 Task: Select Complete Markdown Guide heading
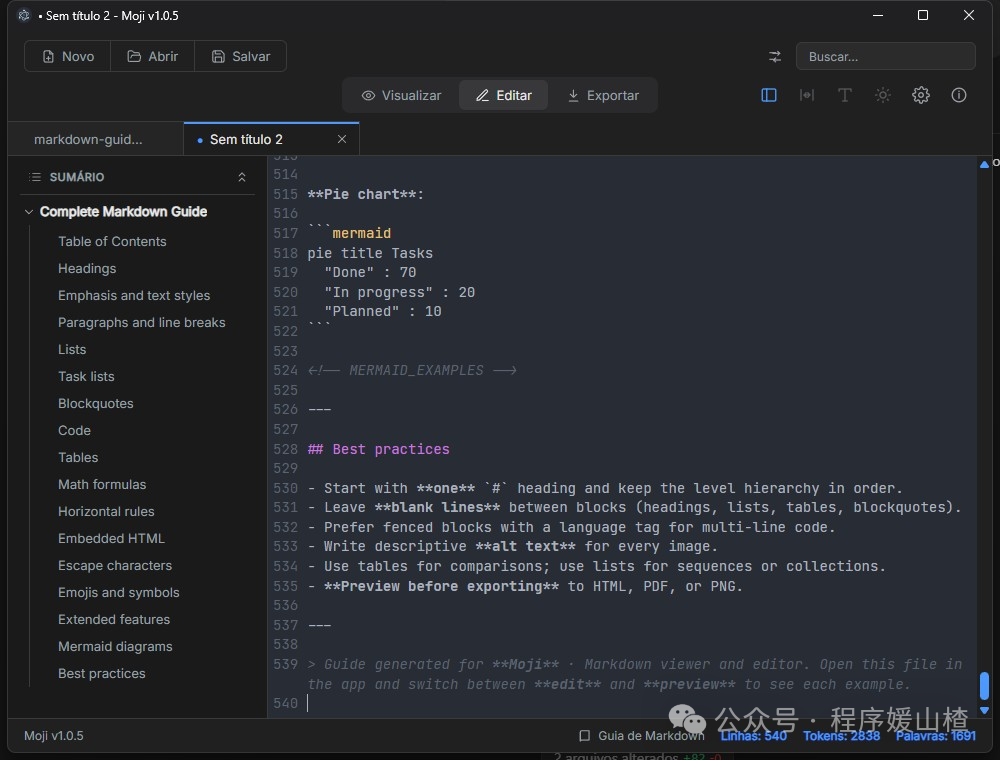(123, 212)
